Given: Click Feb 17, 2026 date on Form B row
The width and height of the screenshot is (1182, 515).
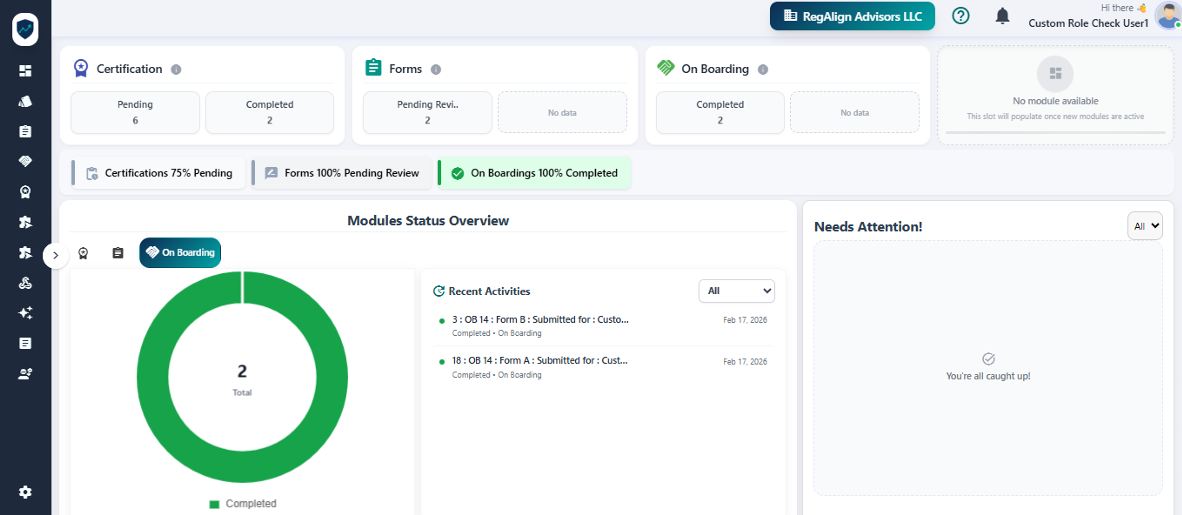Looking at the screenshot, I should click(x=745, y=320).
